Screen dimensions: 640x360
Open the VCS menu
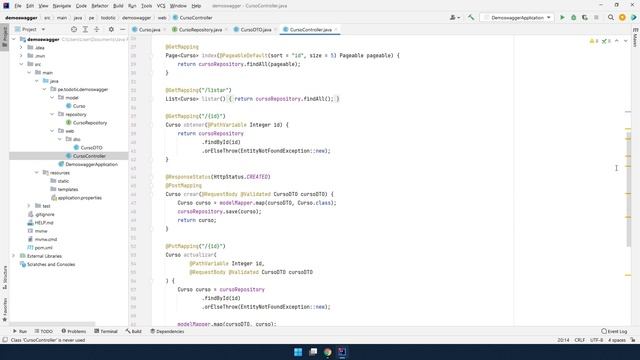161,6
